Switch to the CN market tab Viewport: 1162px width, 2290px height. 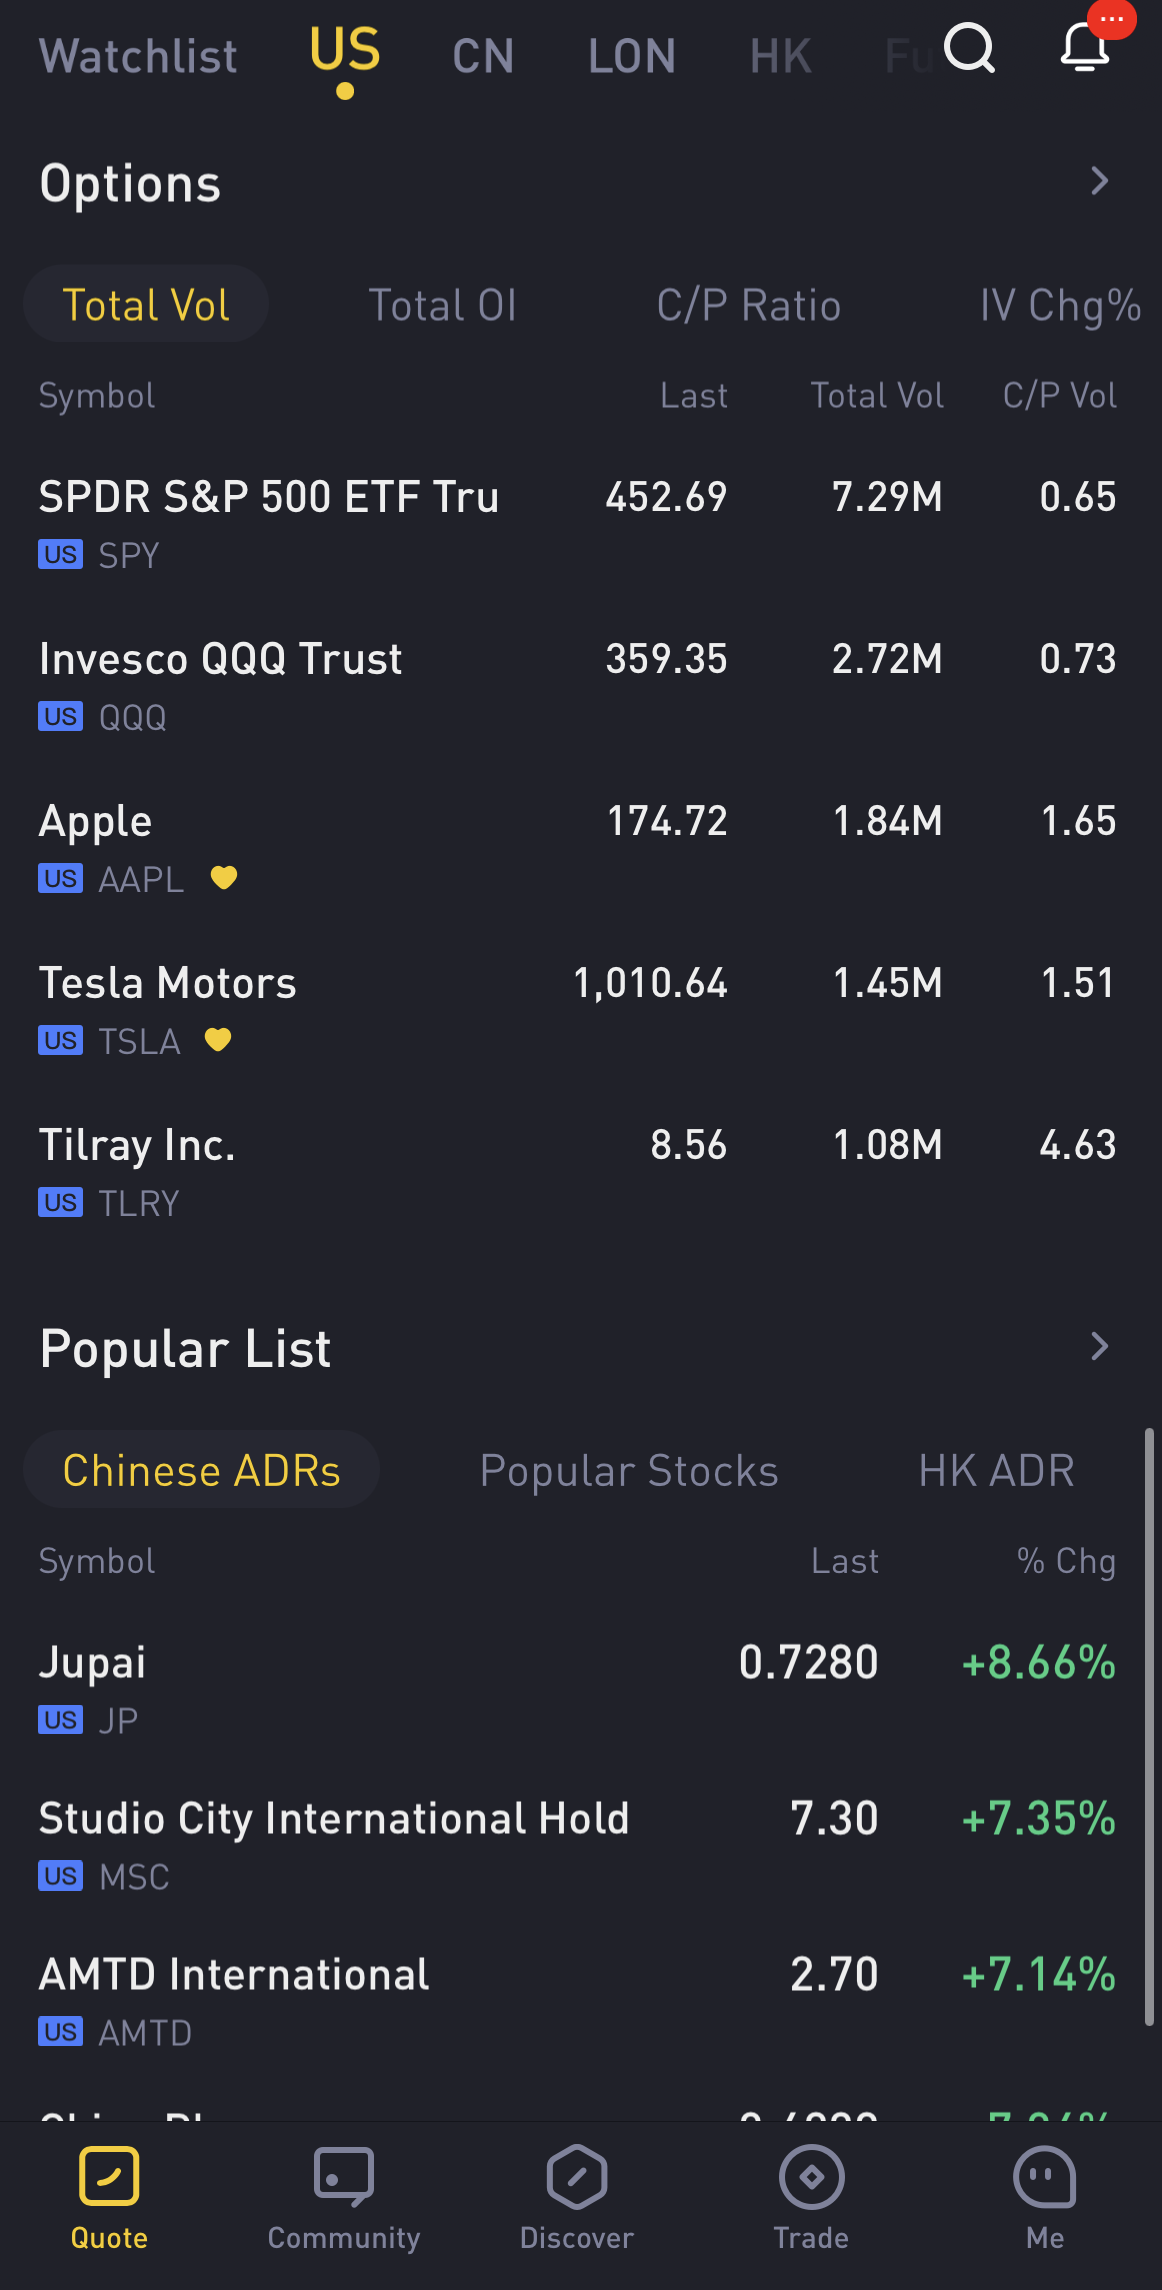[x=483, y=56]
